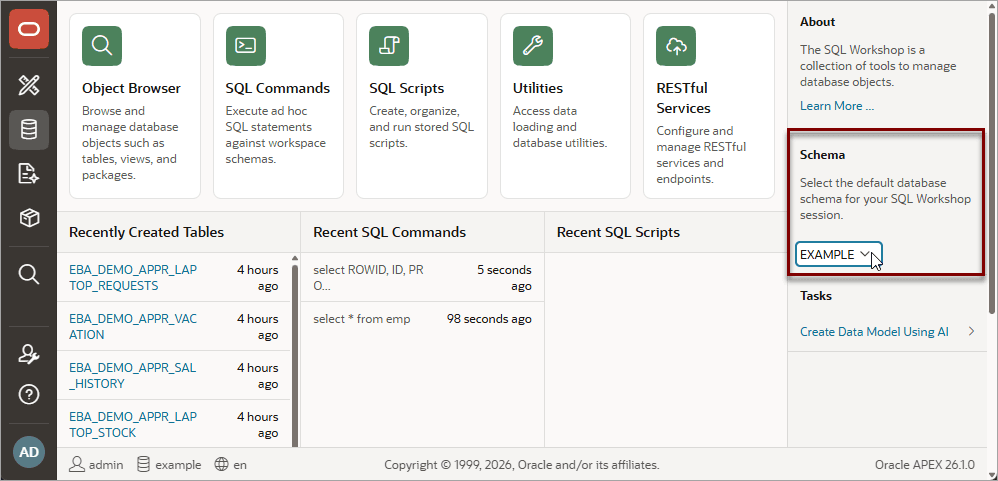This screenshot has height=481, width=998.
Task: Open Gallery box icon in sidebar
Action: pyautogui.click(x=29, y=218)
